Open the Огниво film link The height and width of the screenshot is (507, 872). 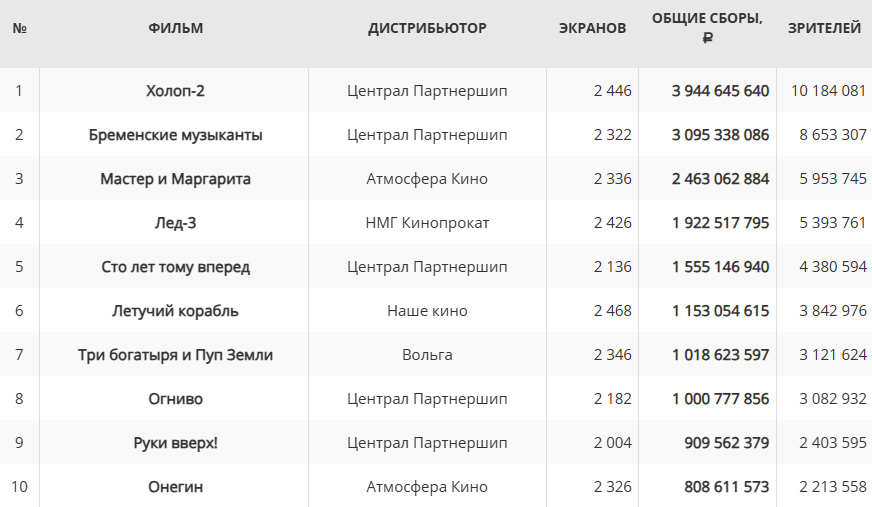coord(175,399)
